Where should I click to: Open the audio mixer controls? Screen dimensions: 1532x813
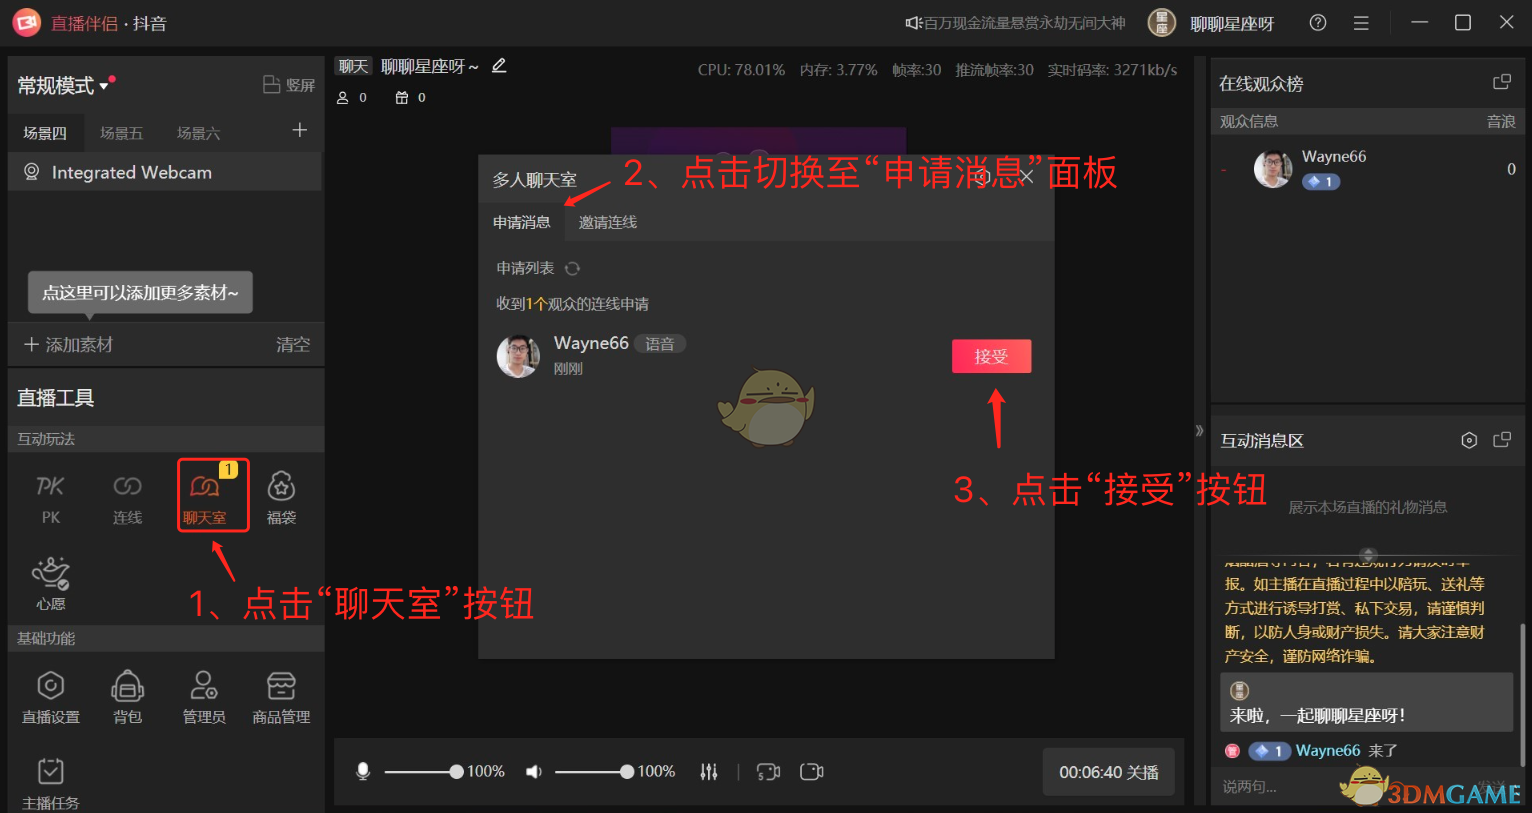pyautogui.click(x=709, y=771)
